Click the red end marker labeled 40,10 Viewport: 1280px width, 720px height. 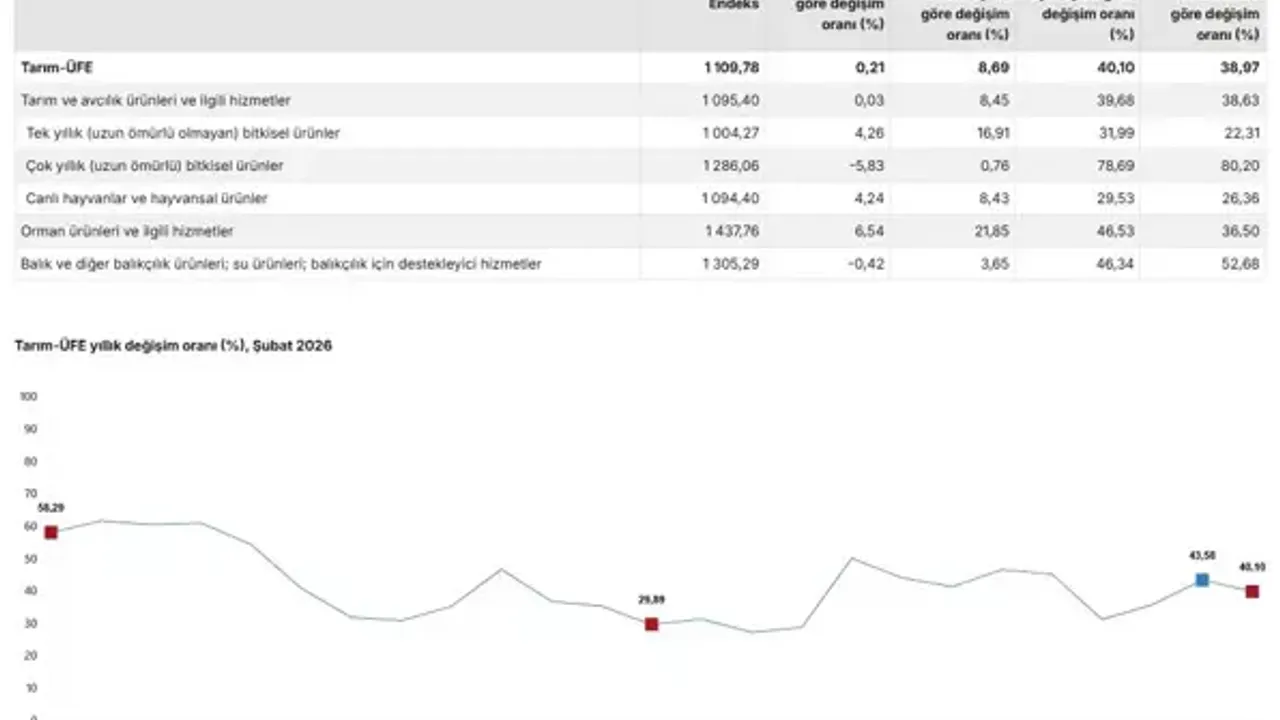click(1252, 592)
